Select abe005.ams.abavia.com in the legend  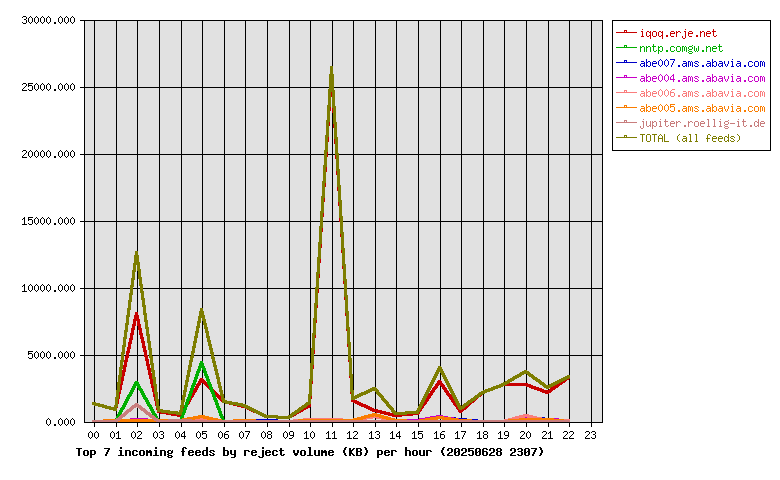pyautogui.click(x=702, y=108)
